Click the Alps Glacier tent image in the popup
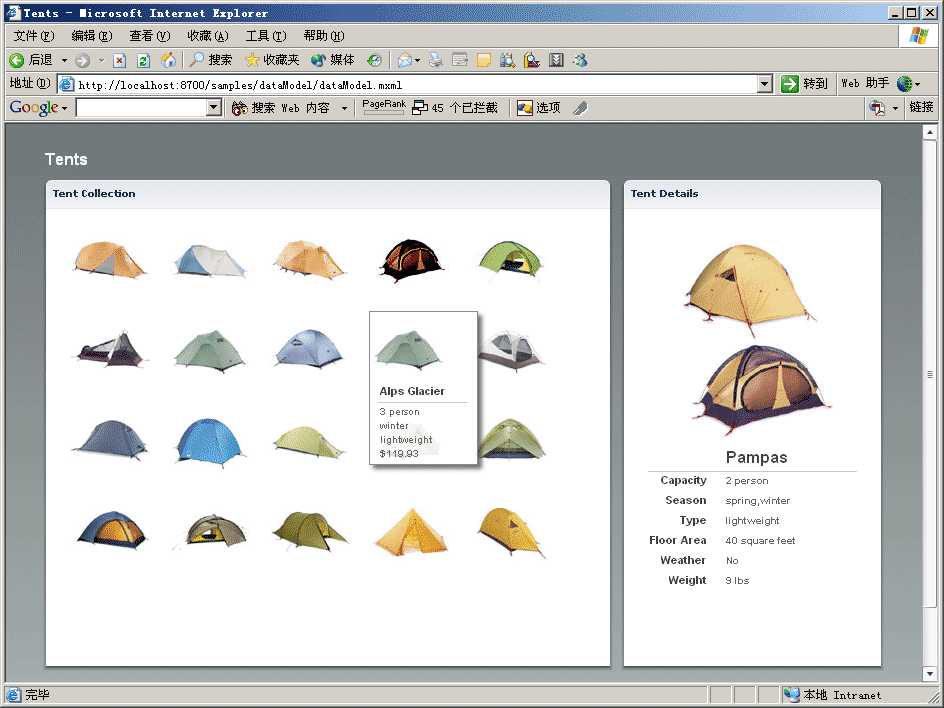 coord(409,349)
